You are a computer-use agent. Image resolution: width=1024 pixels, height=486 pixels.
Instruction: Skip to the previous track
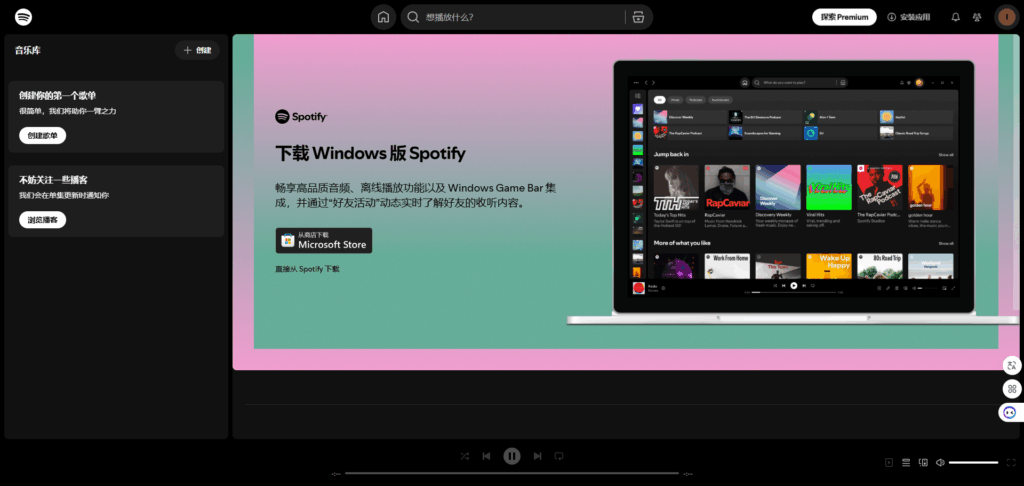click(487, 456)
